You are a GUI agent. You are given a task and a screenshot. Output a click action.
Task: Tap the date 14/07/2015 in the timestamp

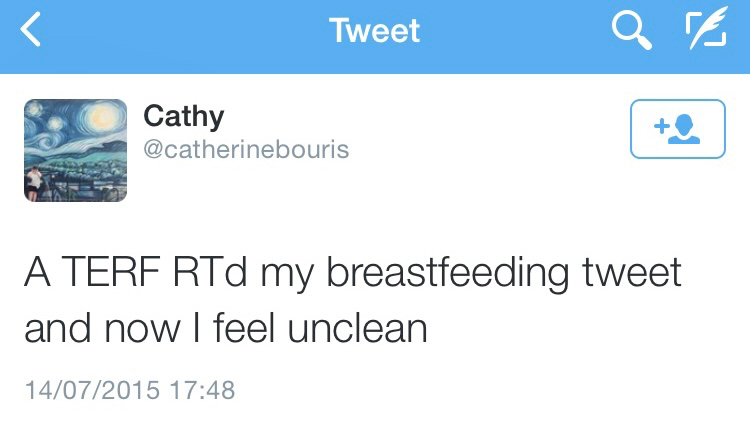(91, 388)
